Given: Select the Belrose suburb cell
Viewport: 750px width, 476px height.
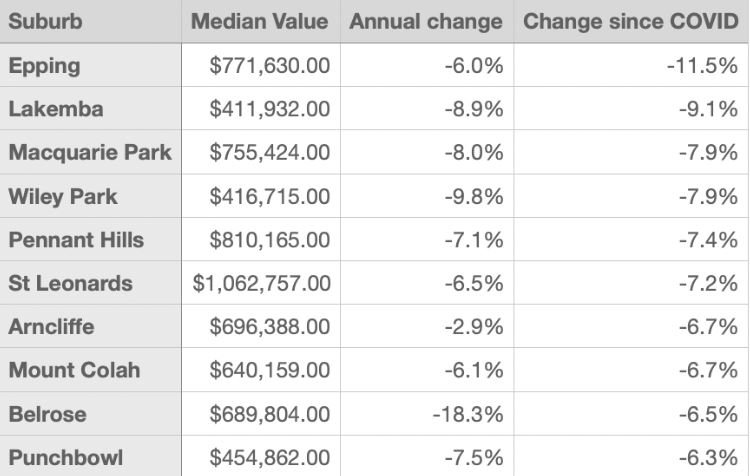Looking at the screenshot, I should (x=47, y=414).
